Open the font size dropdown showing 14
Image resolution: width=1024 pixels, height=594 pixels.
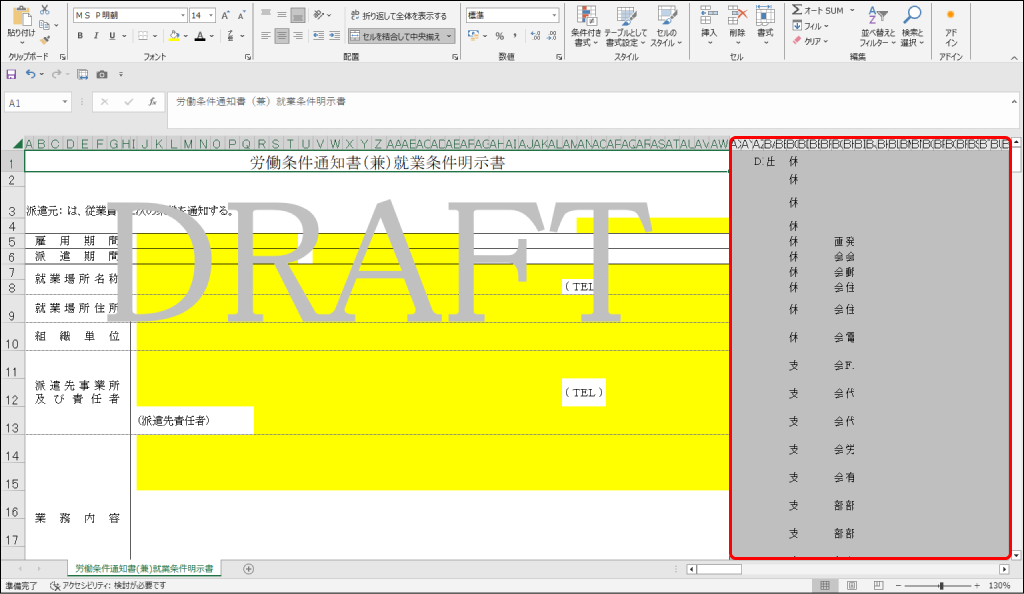tap(200, 14)
